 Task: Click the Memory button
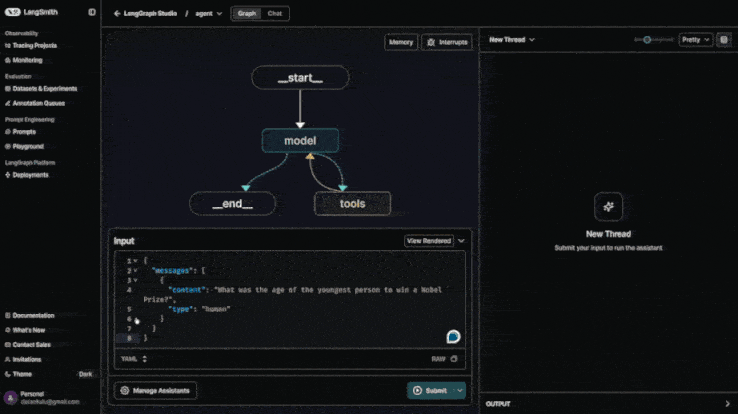[401, 42]
